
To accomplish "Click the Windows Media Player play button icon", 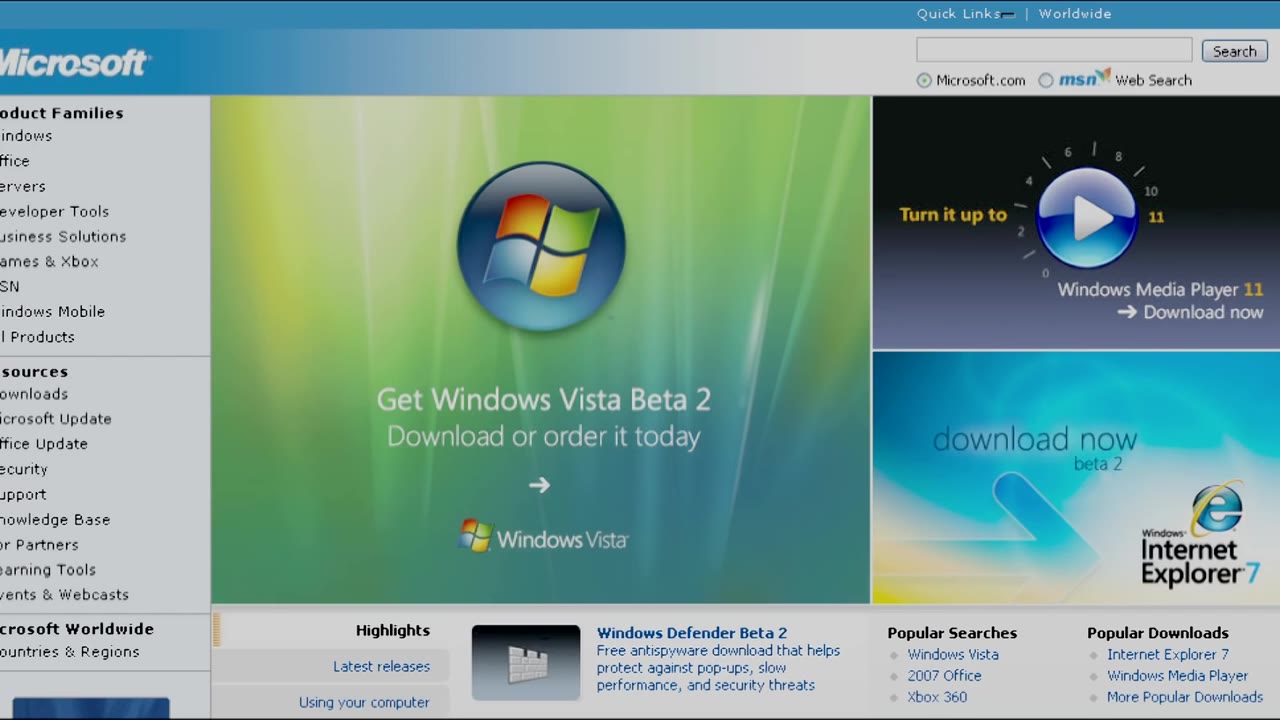I will (x=1087, y=217).
